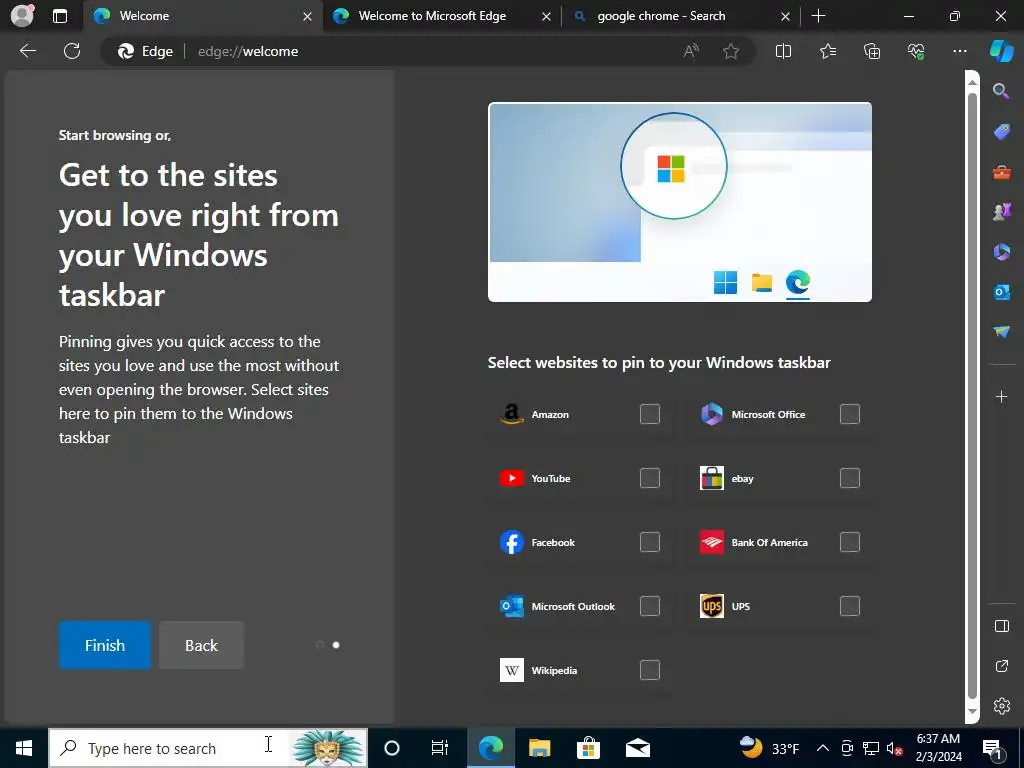Tick the Microsoft Outlook checkbox
1024x768 pixels.
650,606
